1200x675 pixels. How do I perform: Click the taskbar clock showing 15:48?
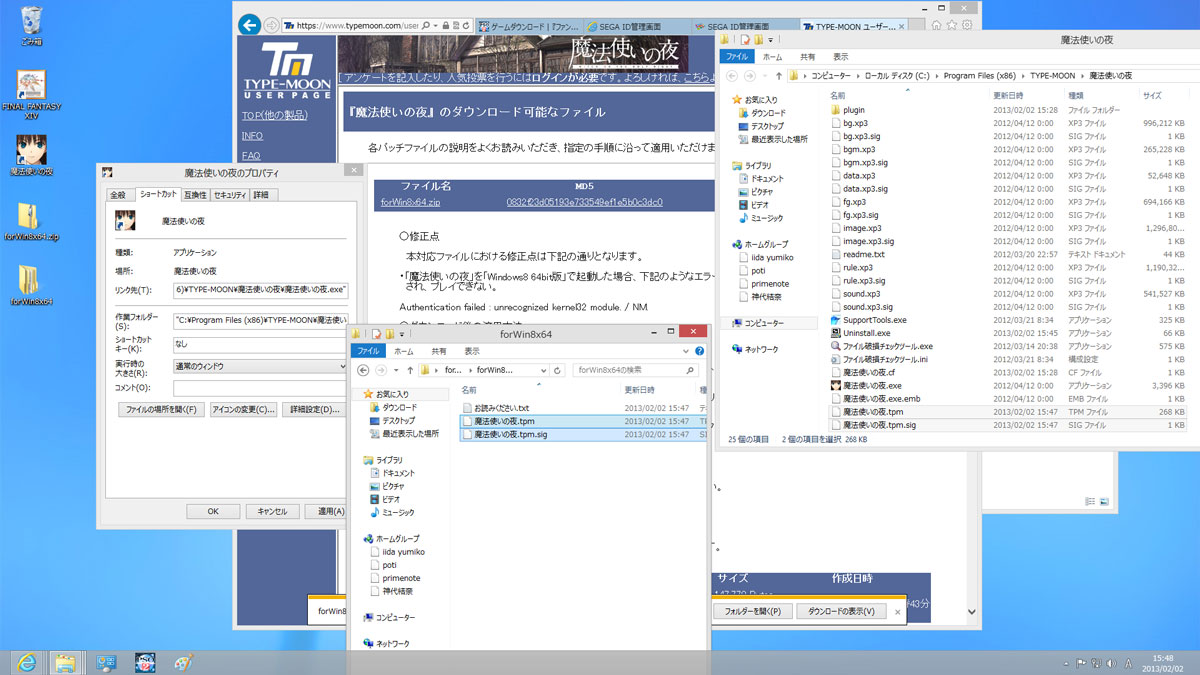(1163, 663)
